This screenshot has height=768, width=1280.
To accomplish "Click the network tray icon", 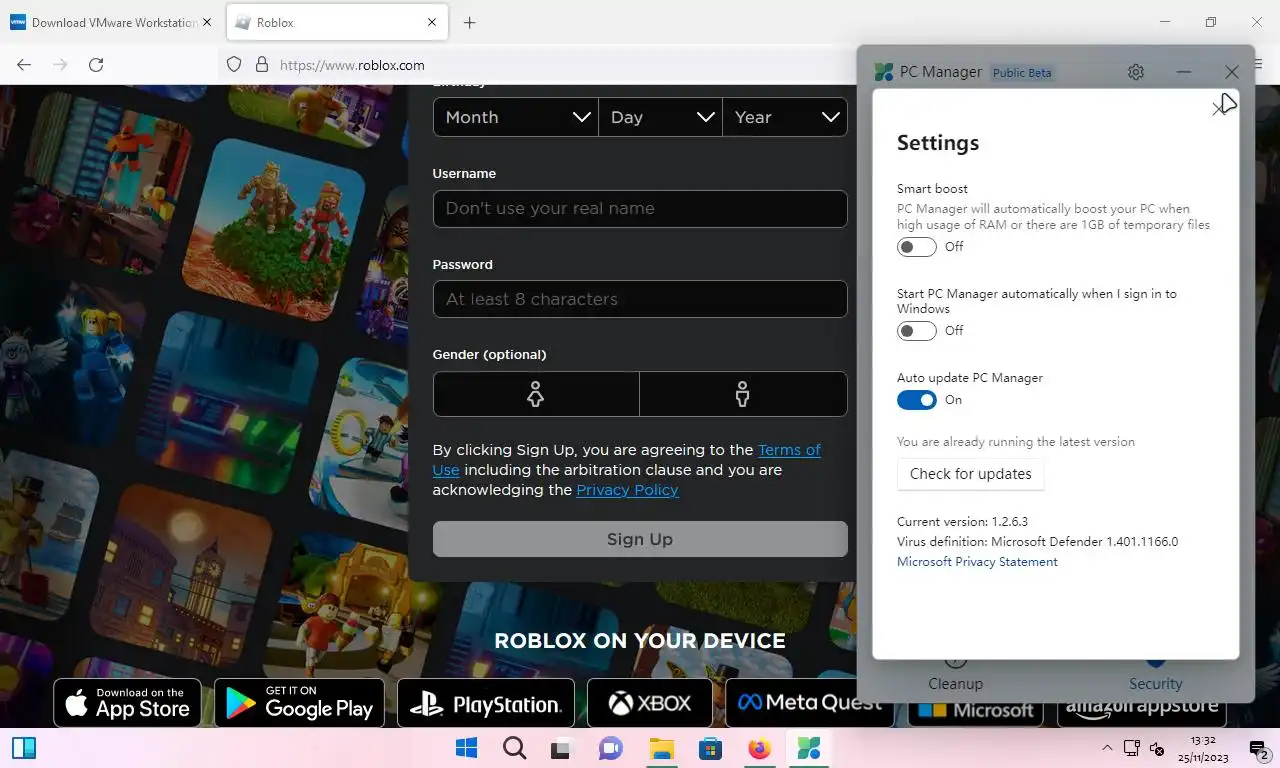I will 1132,748.
